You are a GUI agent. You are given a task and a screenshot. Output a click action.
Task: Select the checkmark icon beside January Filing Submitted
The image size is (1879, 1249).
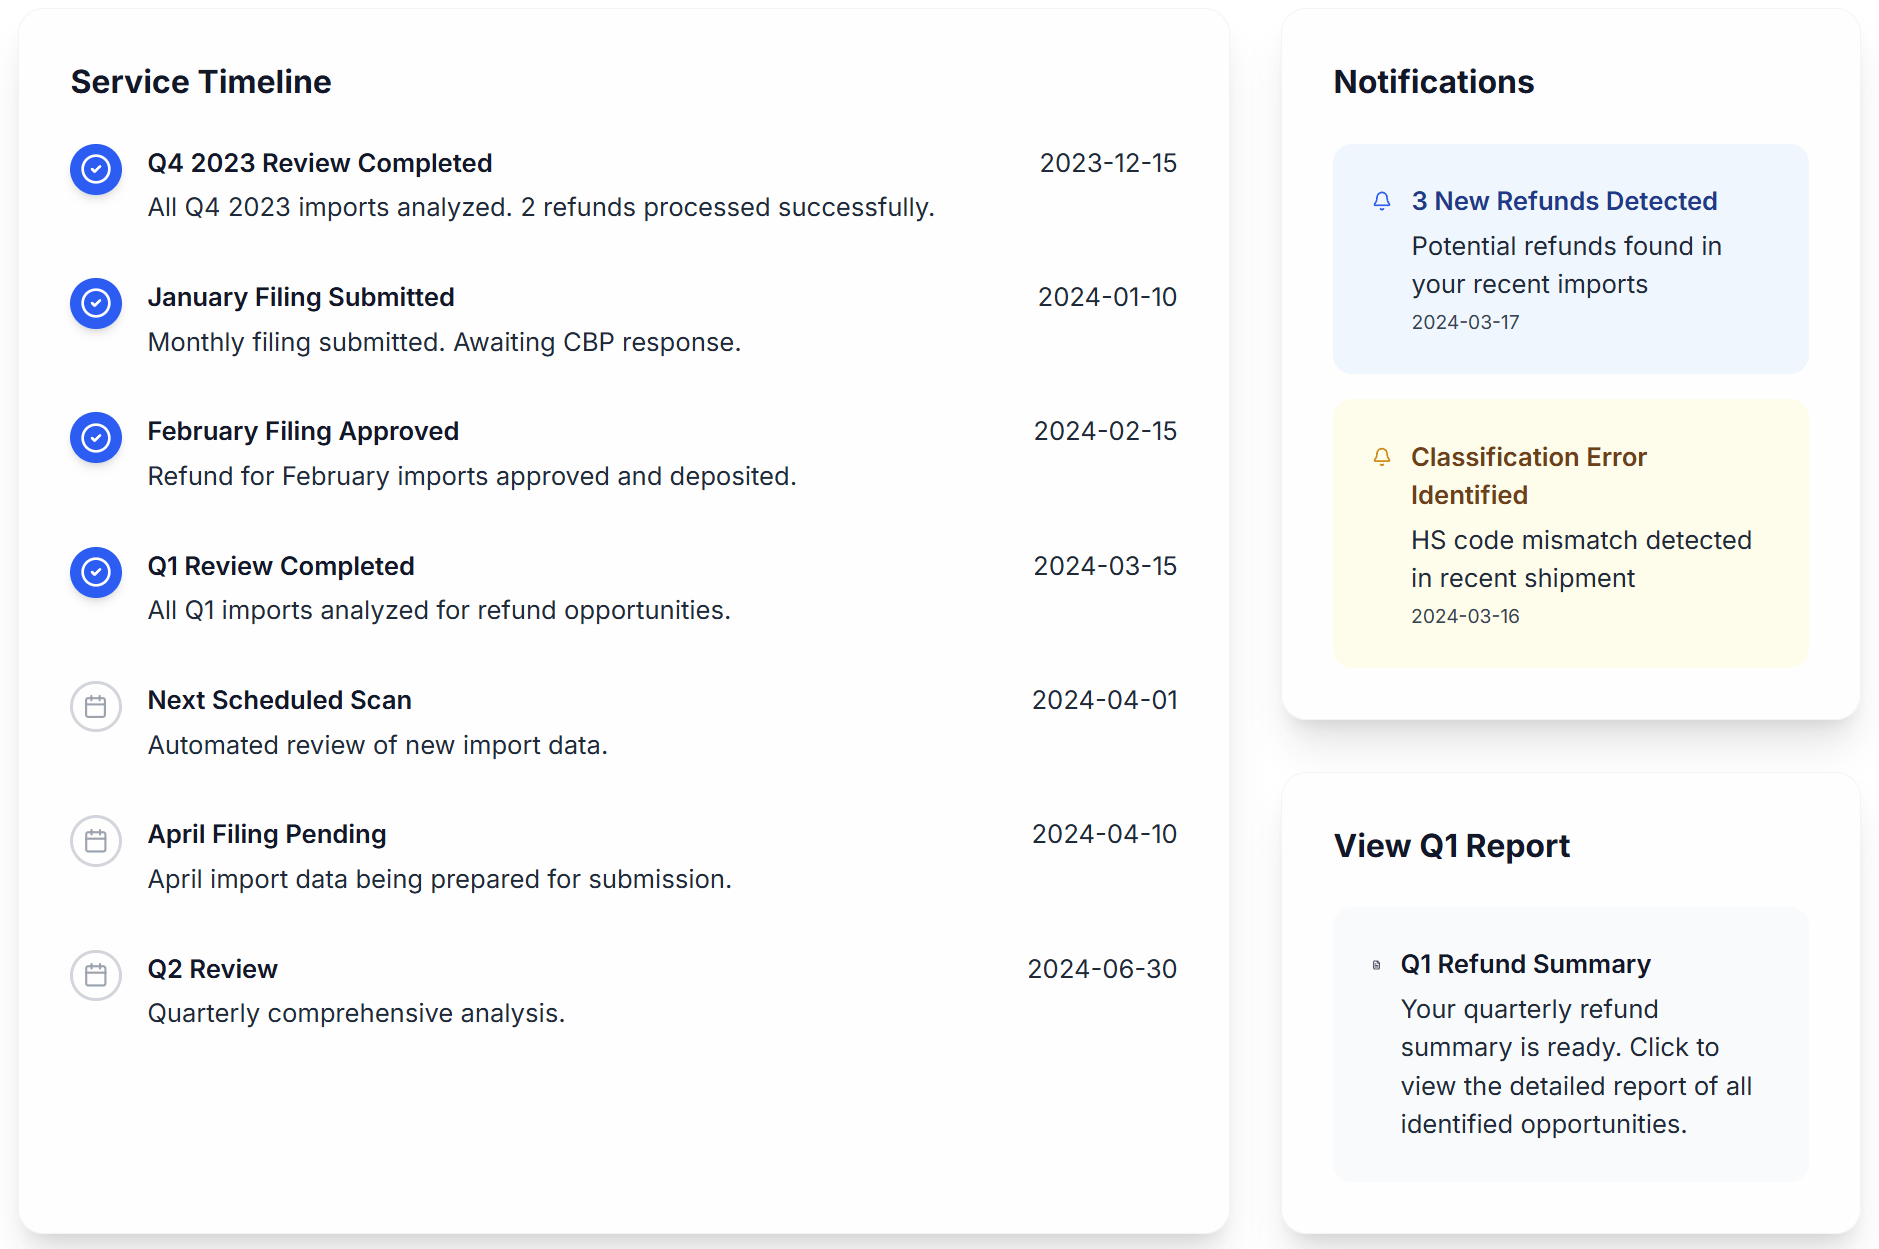(x=95, y=304)
